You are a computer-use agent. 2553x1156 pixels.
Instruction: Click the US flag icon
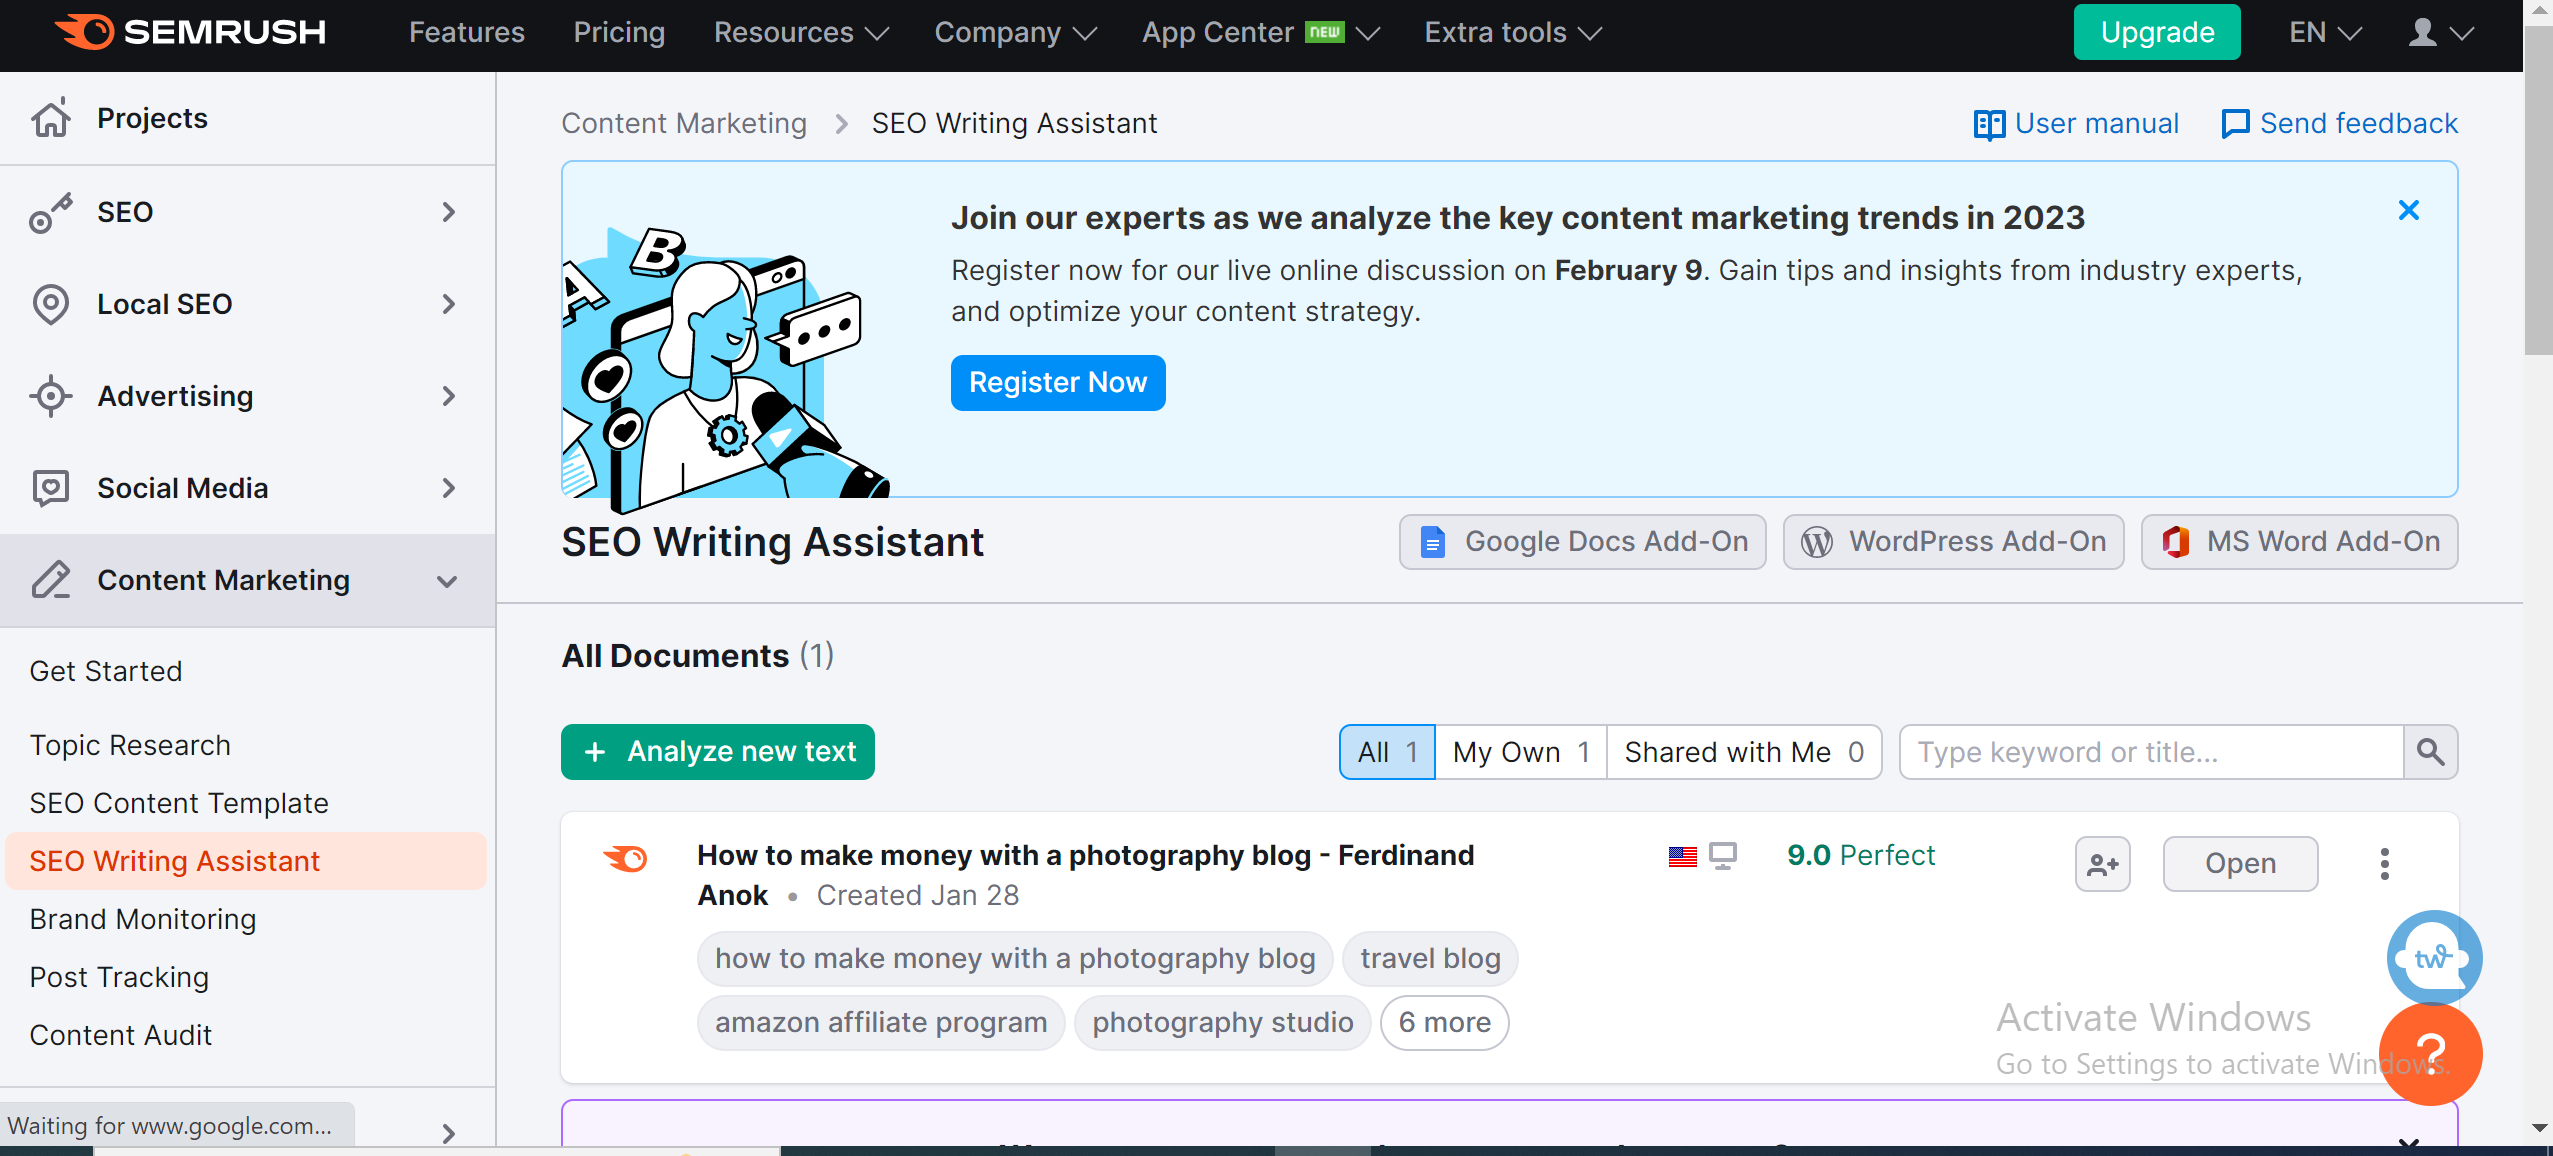(x=1683, y=857)
